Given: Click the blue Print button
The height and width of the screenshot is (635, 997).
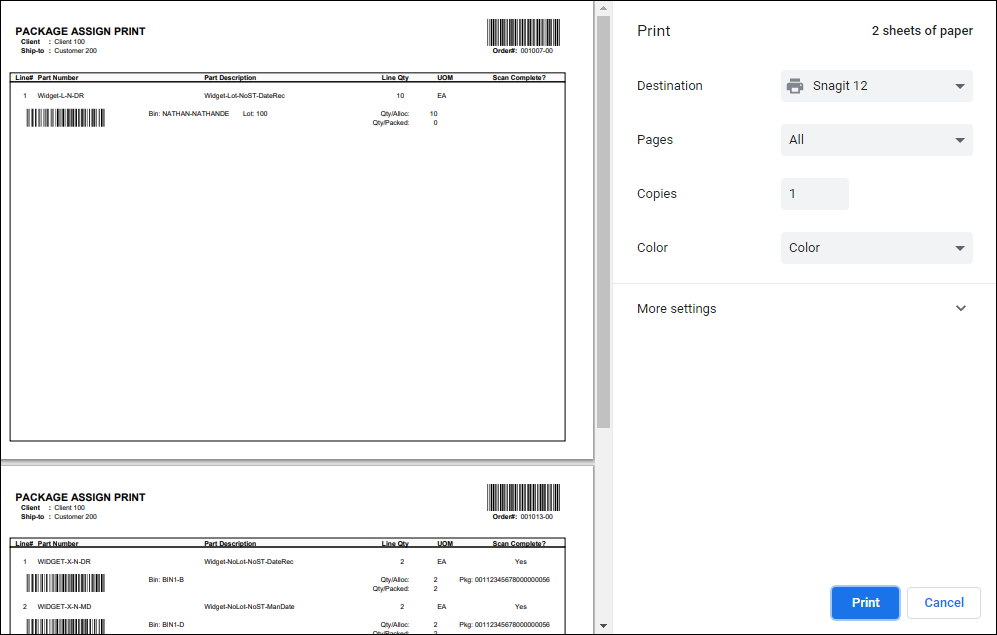Looking at the screenshot, I should [865, 603].
